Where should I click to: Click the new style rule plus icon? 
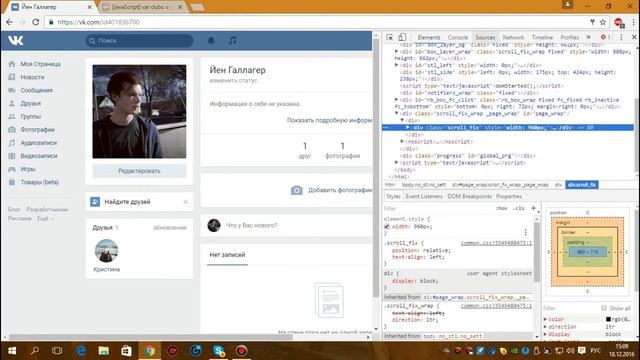point(533,208)
